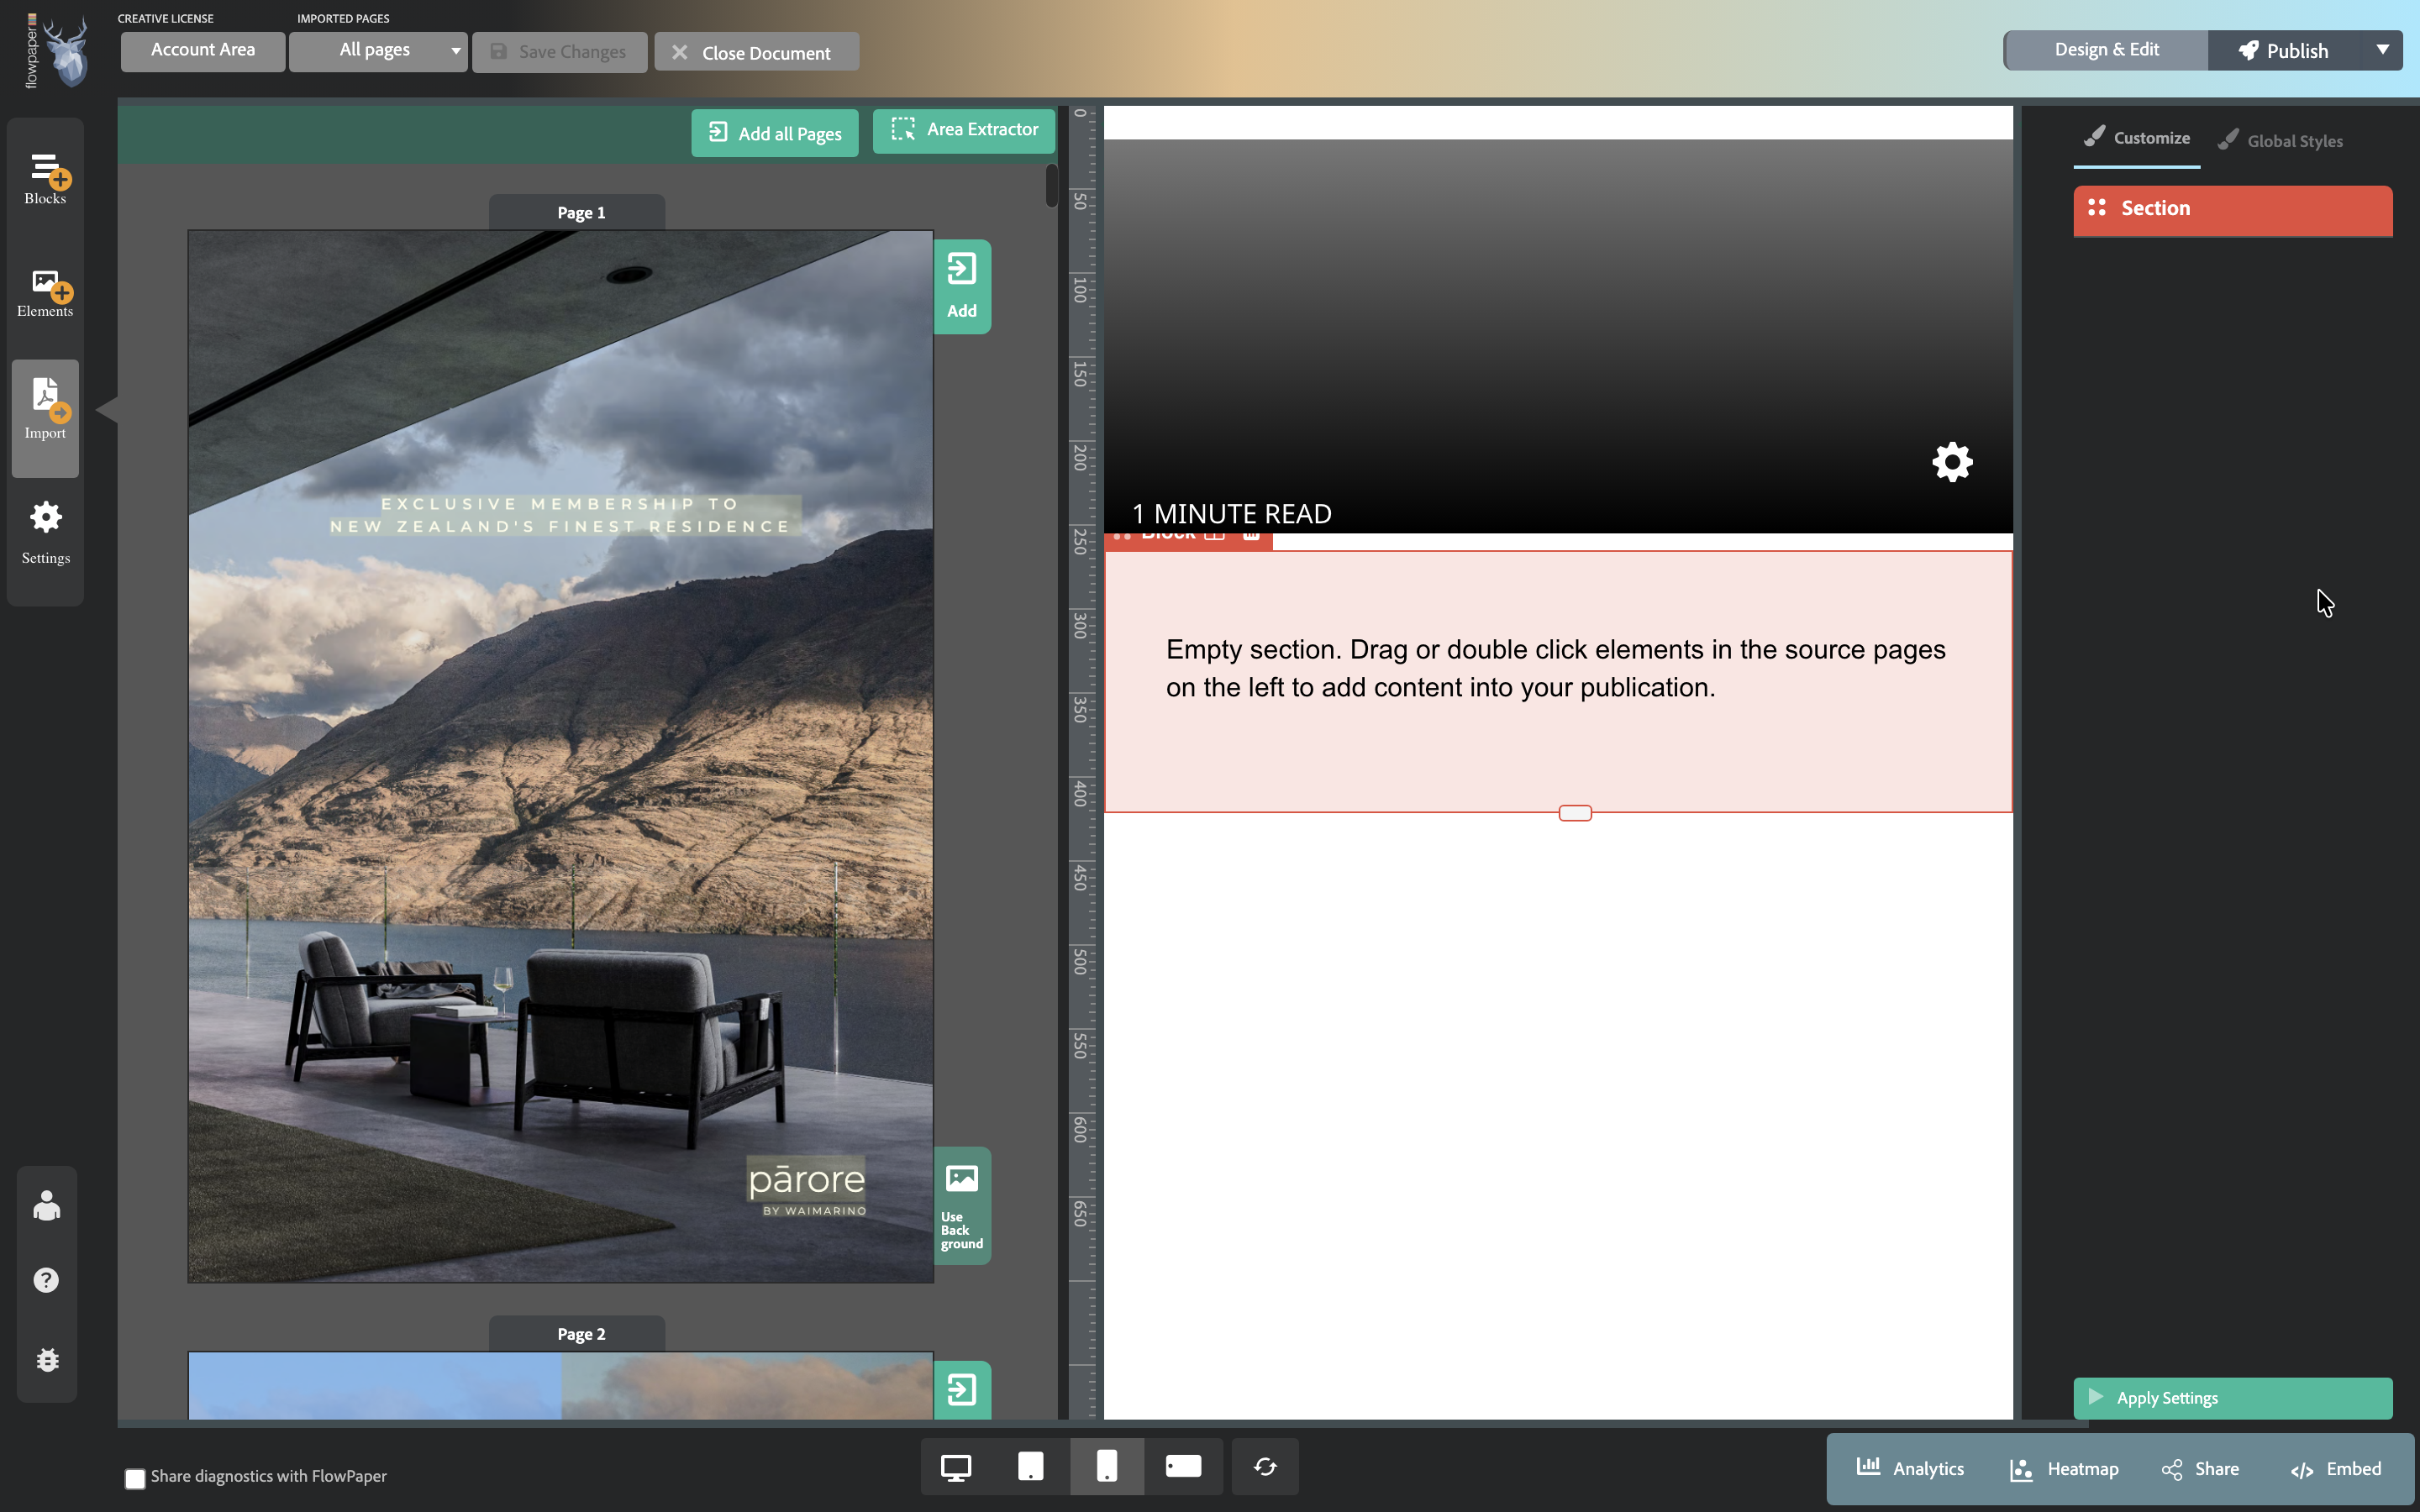The height and width of the screenshot is (1512, 2420).
Task: Click the user profile icon
Action: (46, 1206)
